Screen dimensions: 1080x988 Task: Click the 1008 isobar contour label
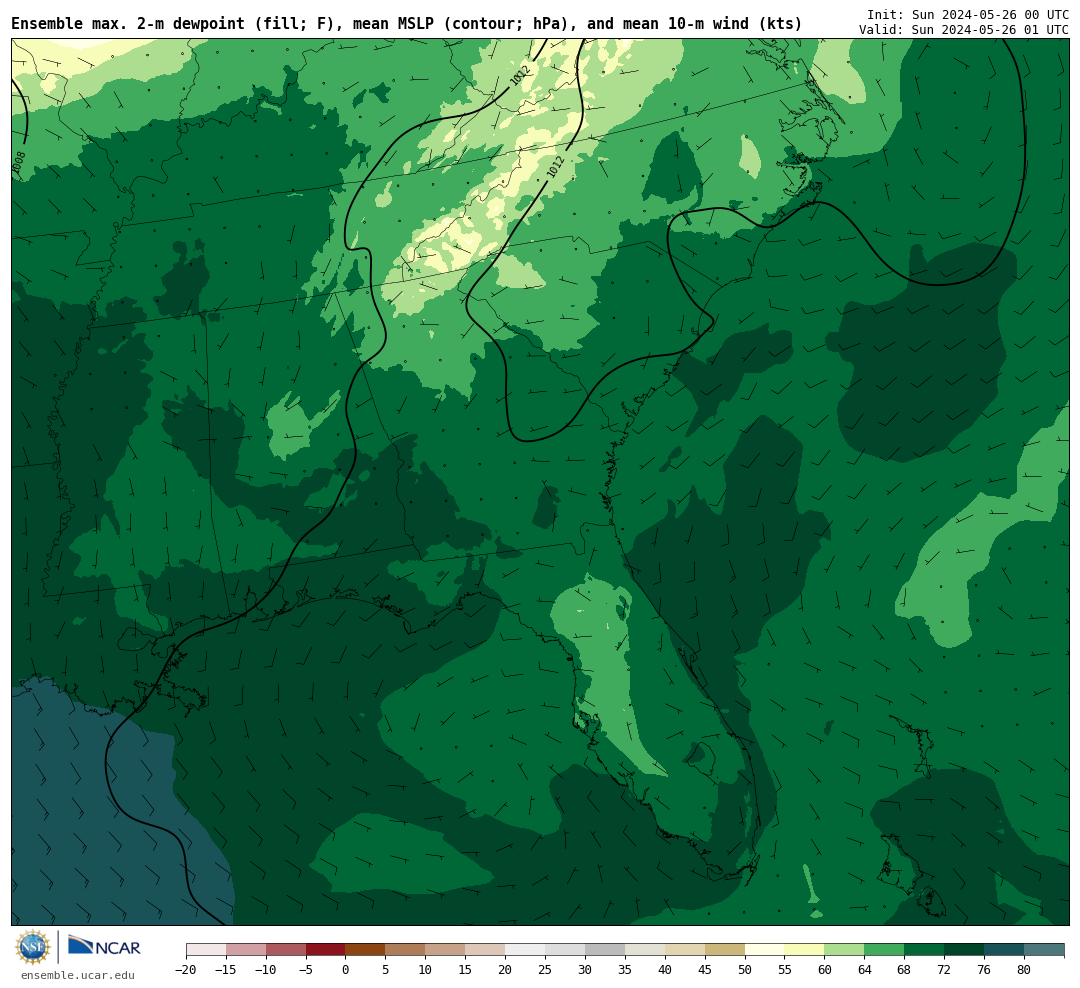(19, 162)
